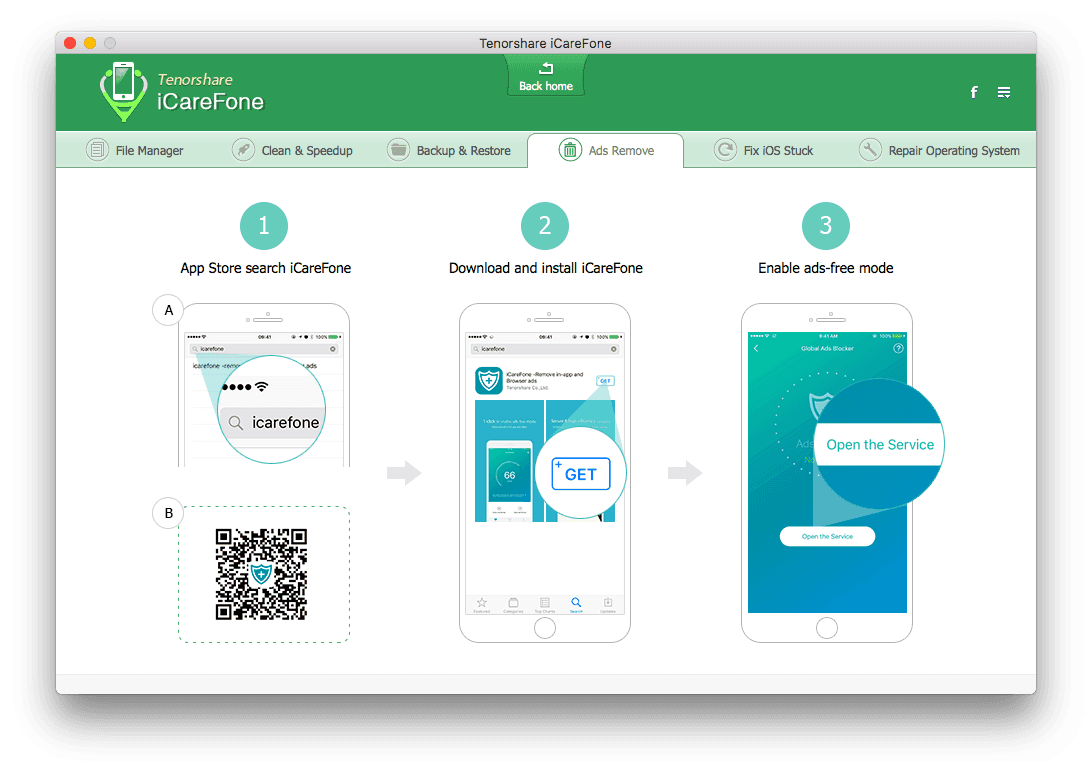
Task: Click the Clean & Speedup rocket icon
Action: click(243, 150)
